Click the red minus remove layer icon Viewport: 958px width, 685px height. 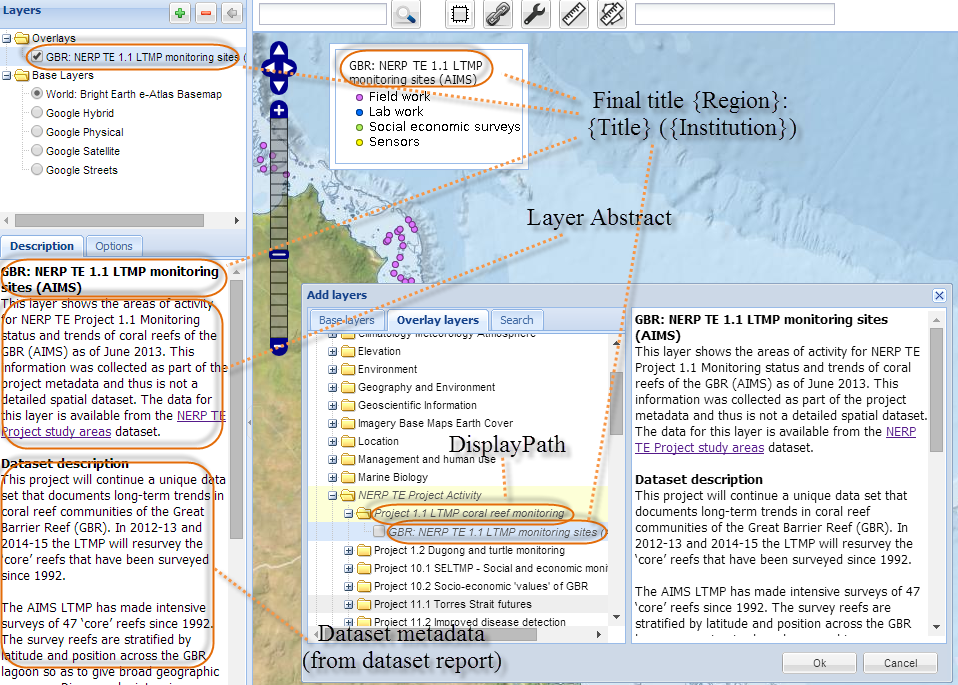pyautogui.click(x=206, y=13)
